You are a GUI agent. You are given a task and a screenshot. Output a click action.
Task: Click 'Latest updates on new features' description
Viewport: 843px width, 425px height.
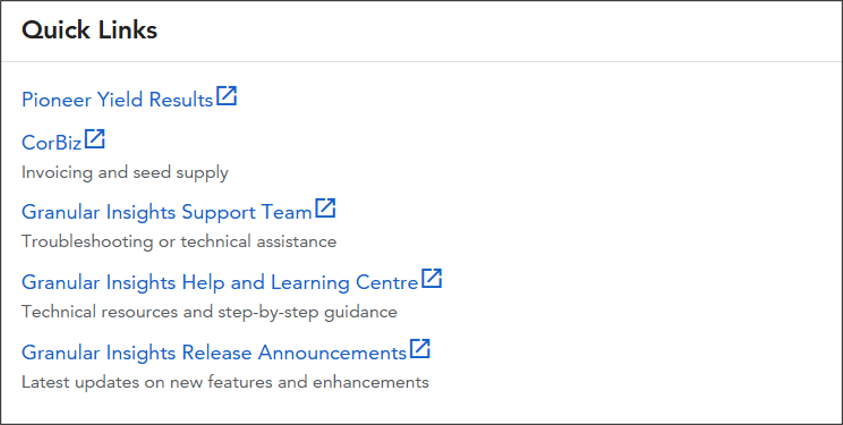[225, 383]
